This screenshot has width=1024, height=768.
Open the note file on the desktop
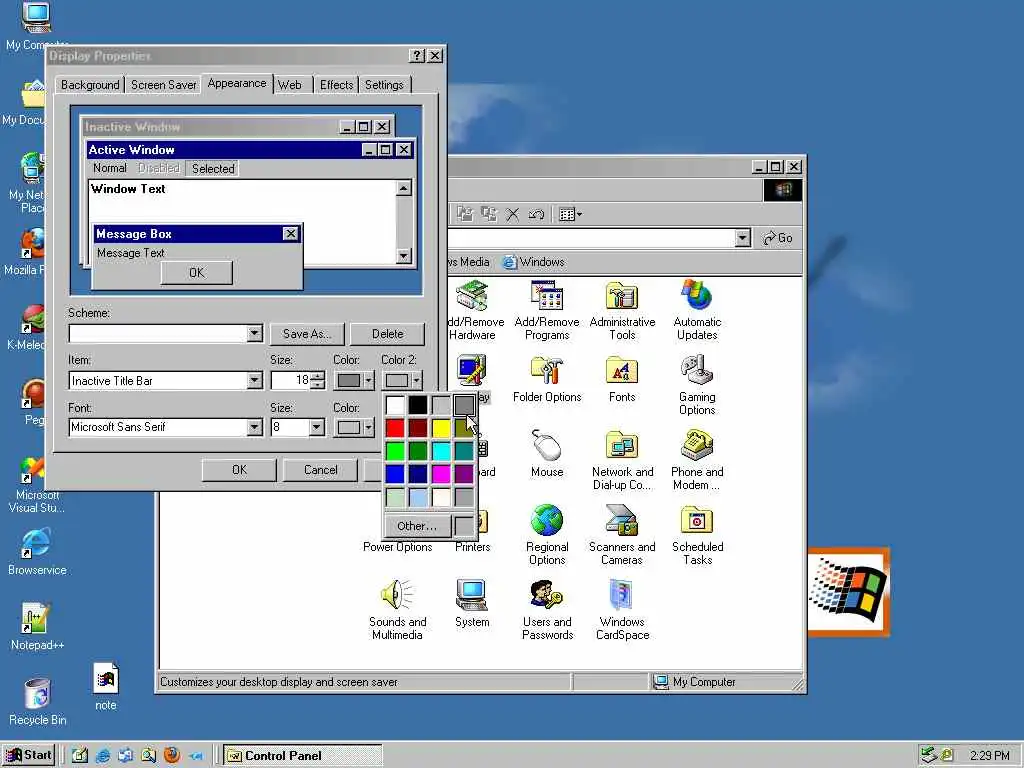pos(105,687)
